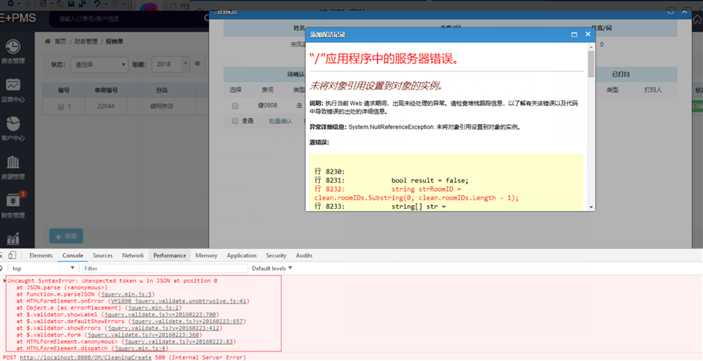
Task: Maximize the server error dialog
Action: (x=574, y=35)
